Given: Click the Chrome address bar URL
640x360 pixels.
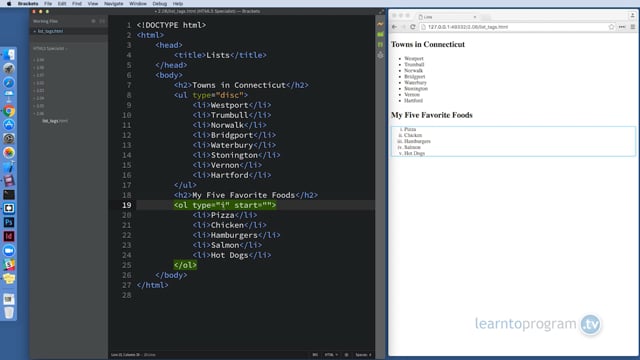Looking at the screenshot, I should 468,27.
